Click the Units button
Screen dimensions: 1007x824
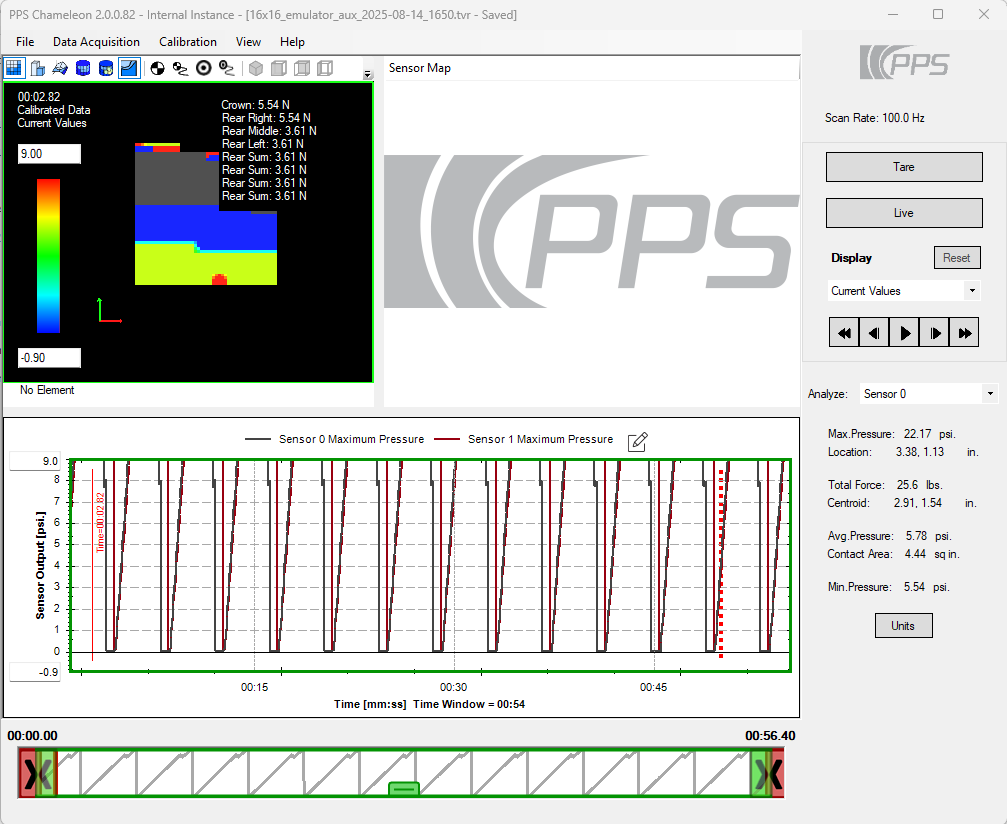click(x=903, y=625)
